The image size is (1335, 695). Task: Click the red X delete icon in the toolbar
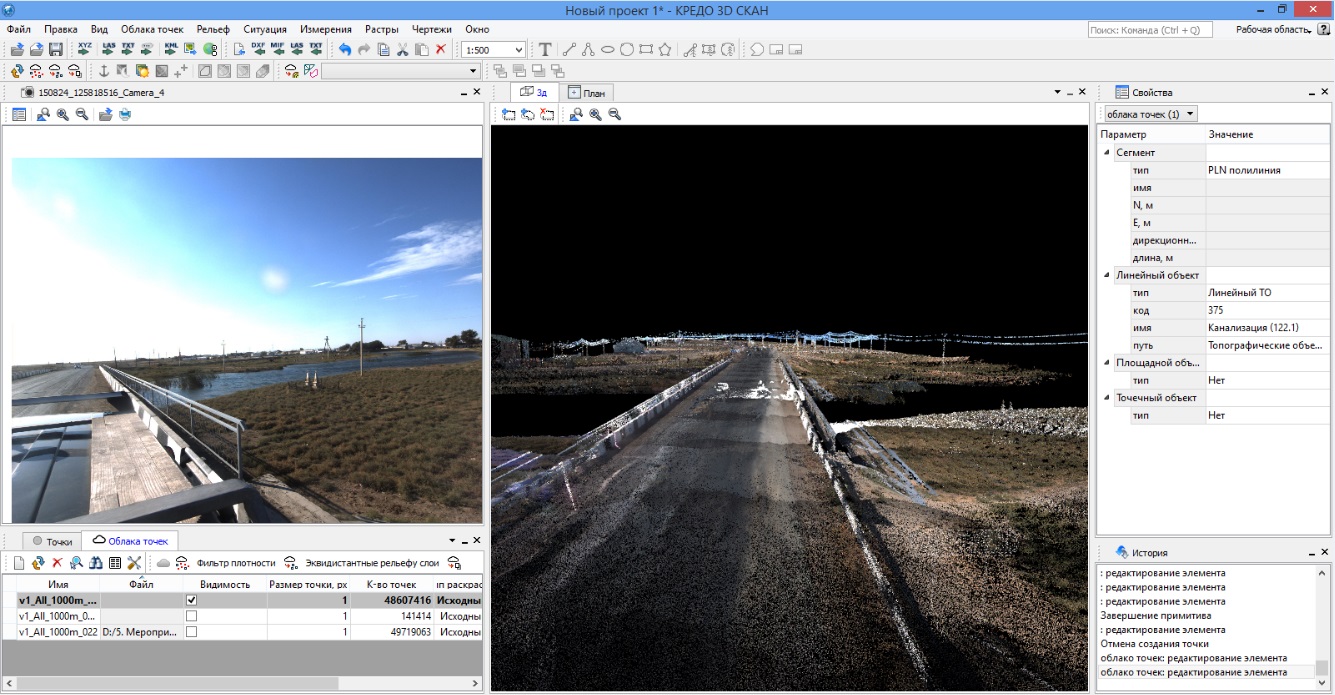click(x=441, y=49)
